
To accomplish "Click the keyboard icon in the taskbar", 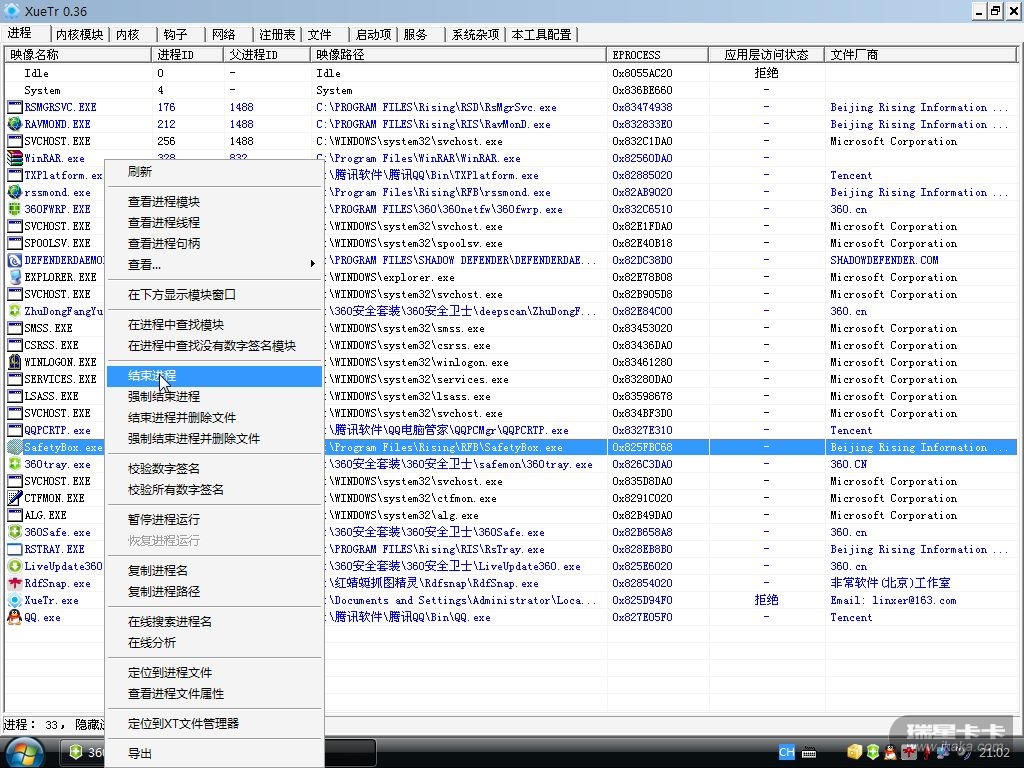I will point(809,753).
